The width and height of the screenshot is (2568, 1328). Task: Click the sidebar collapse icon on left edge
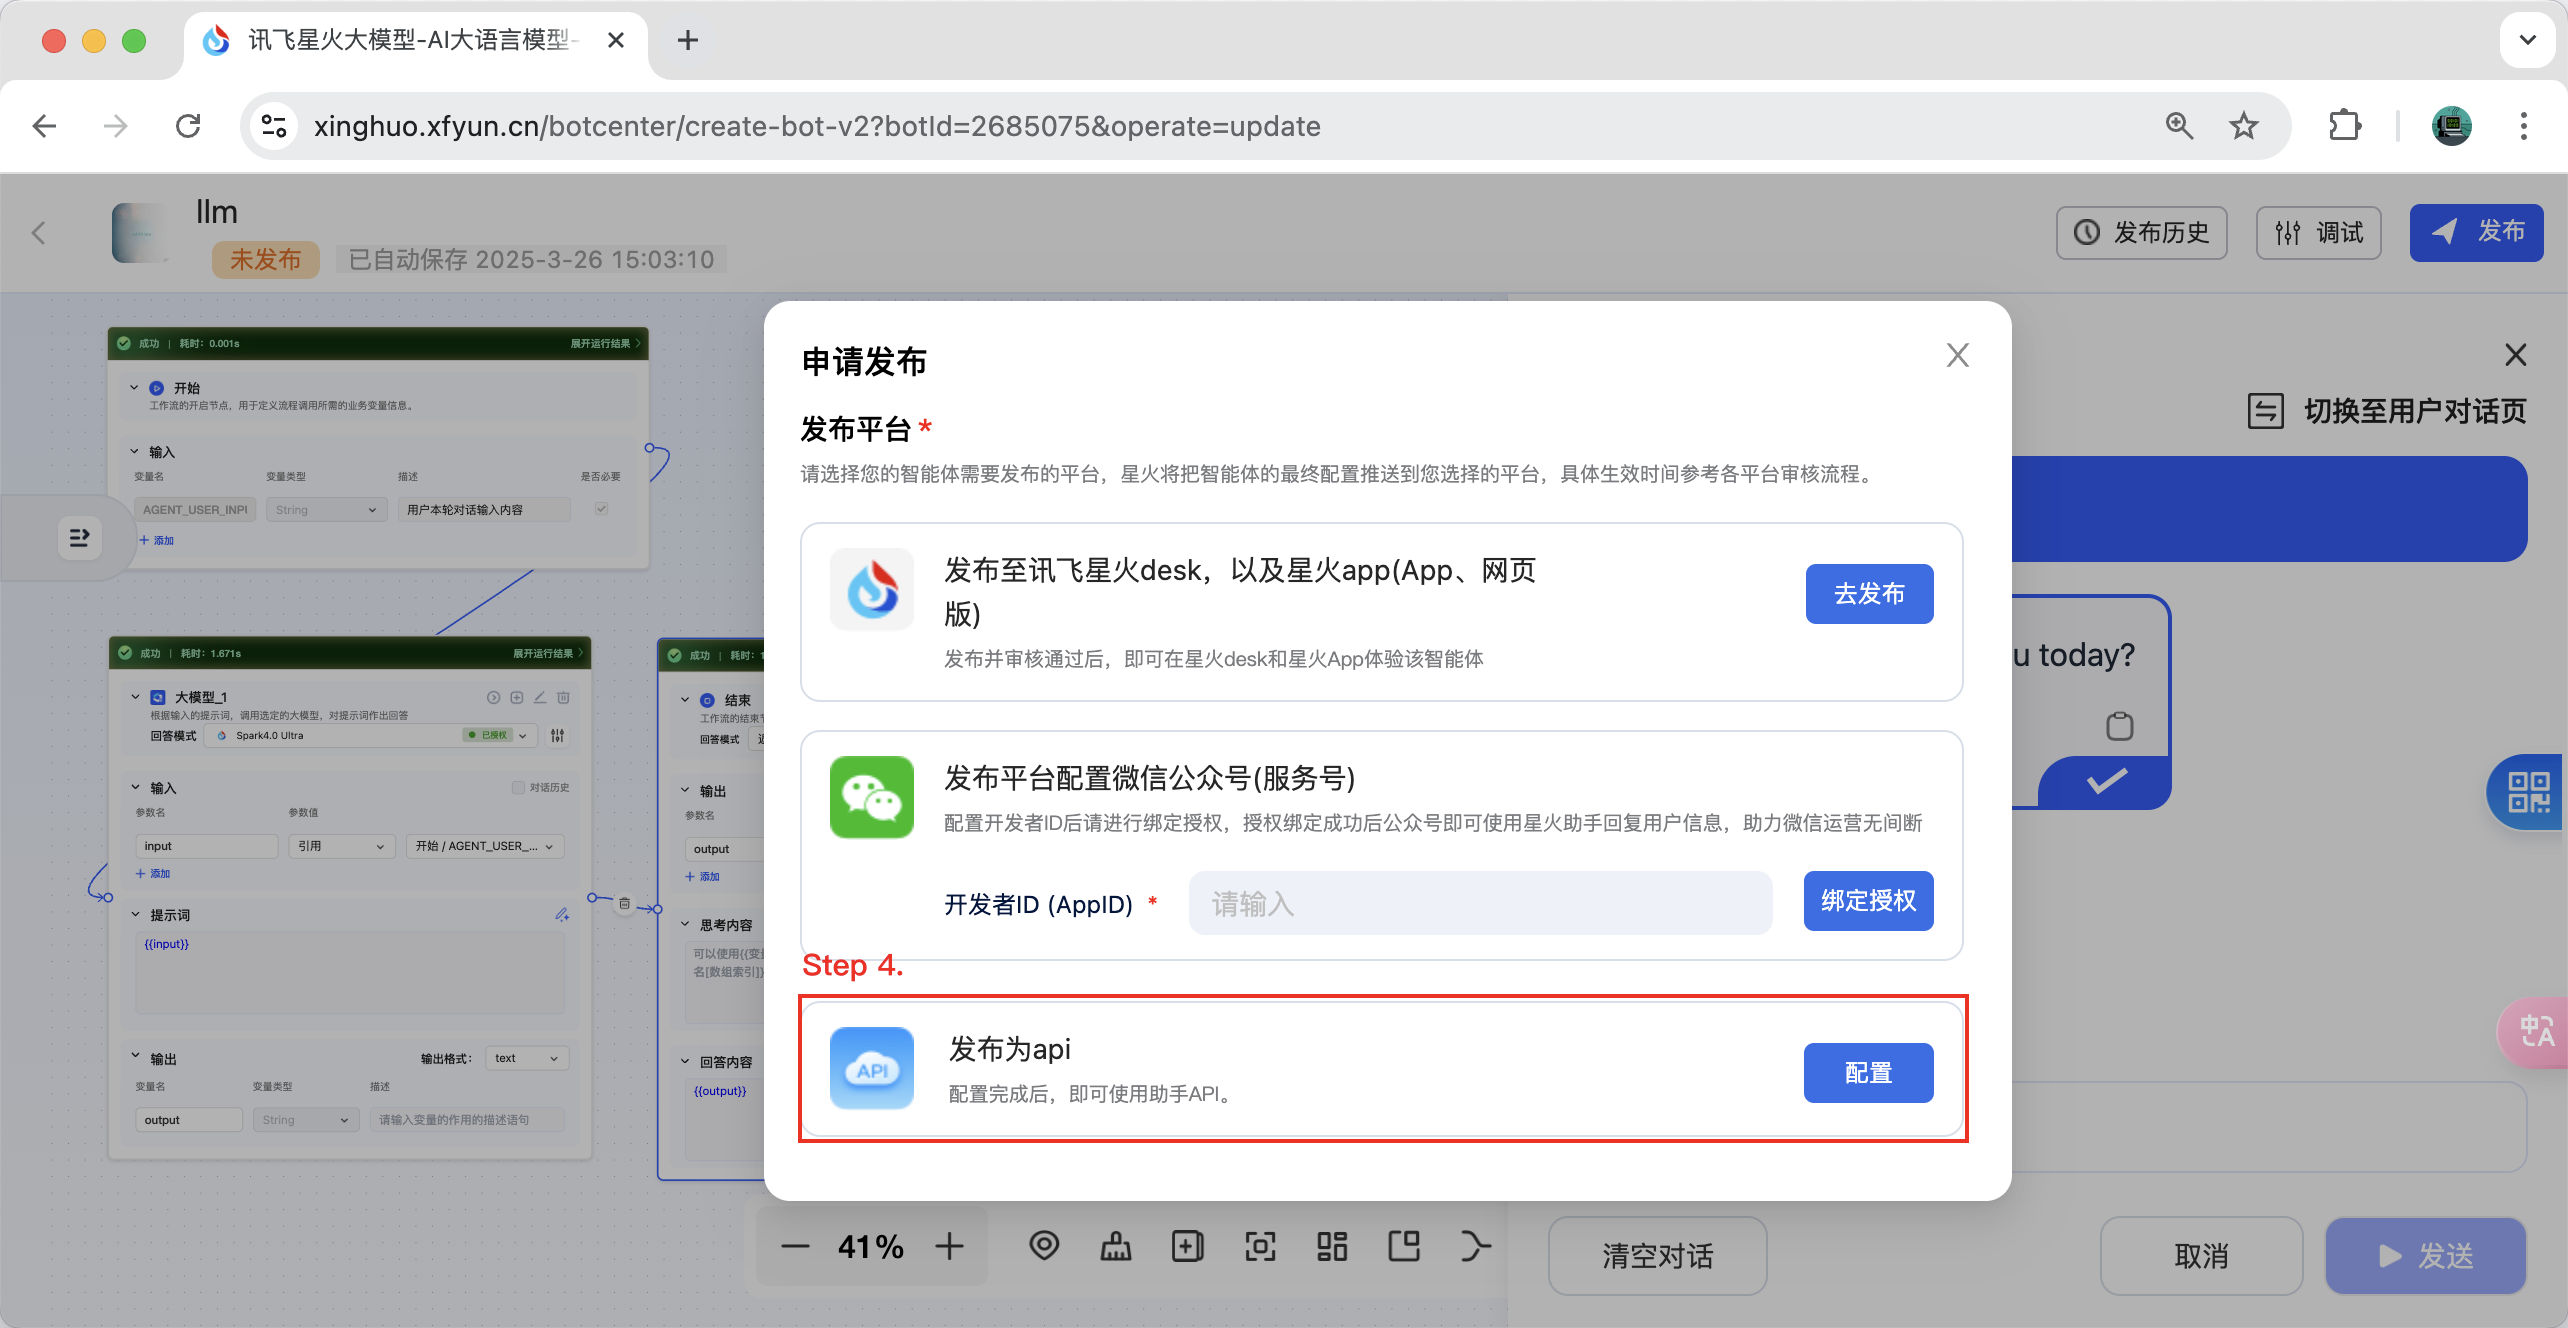coord(79,538)
